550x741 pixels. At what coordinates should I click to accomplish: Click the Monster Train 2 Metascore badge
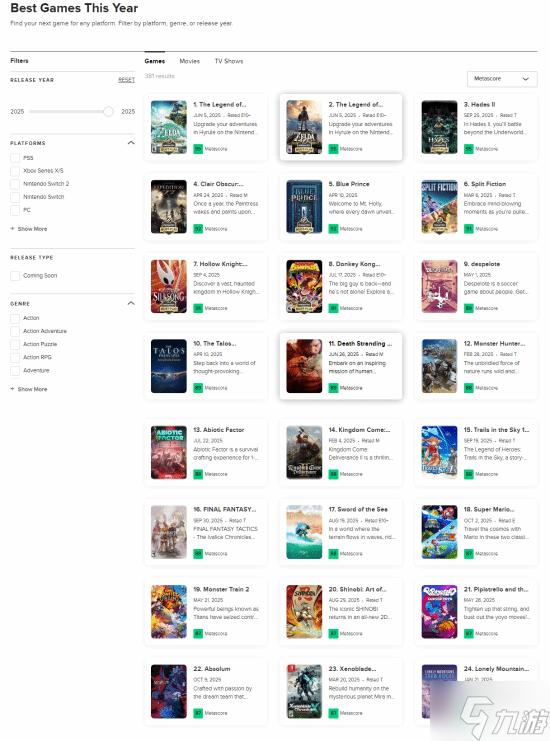coord(198,633)
